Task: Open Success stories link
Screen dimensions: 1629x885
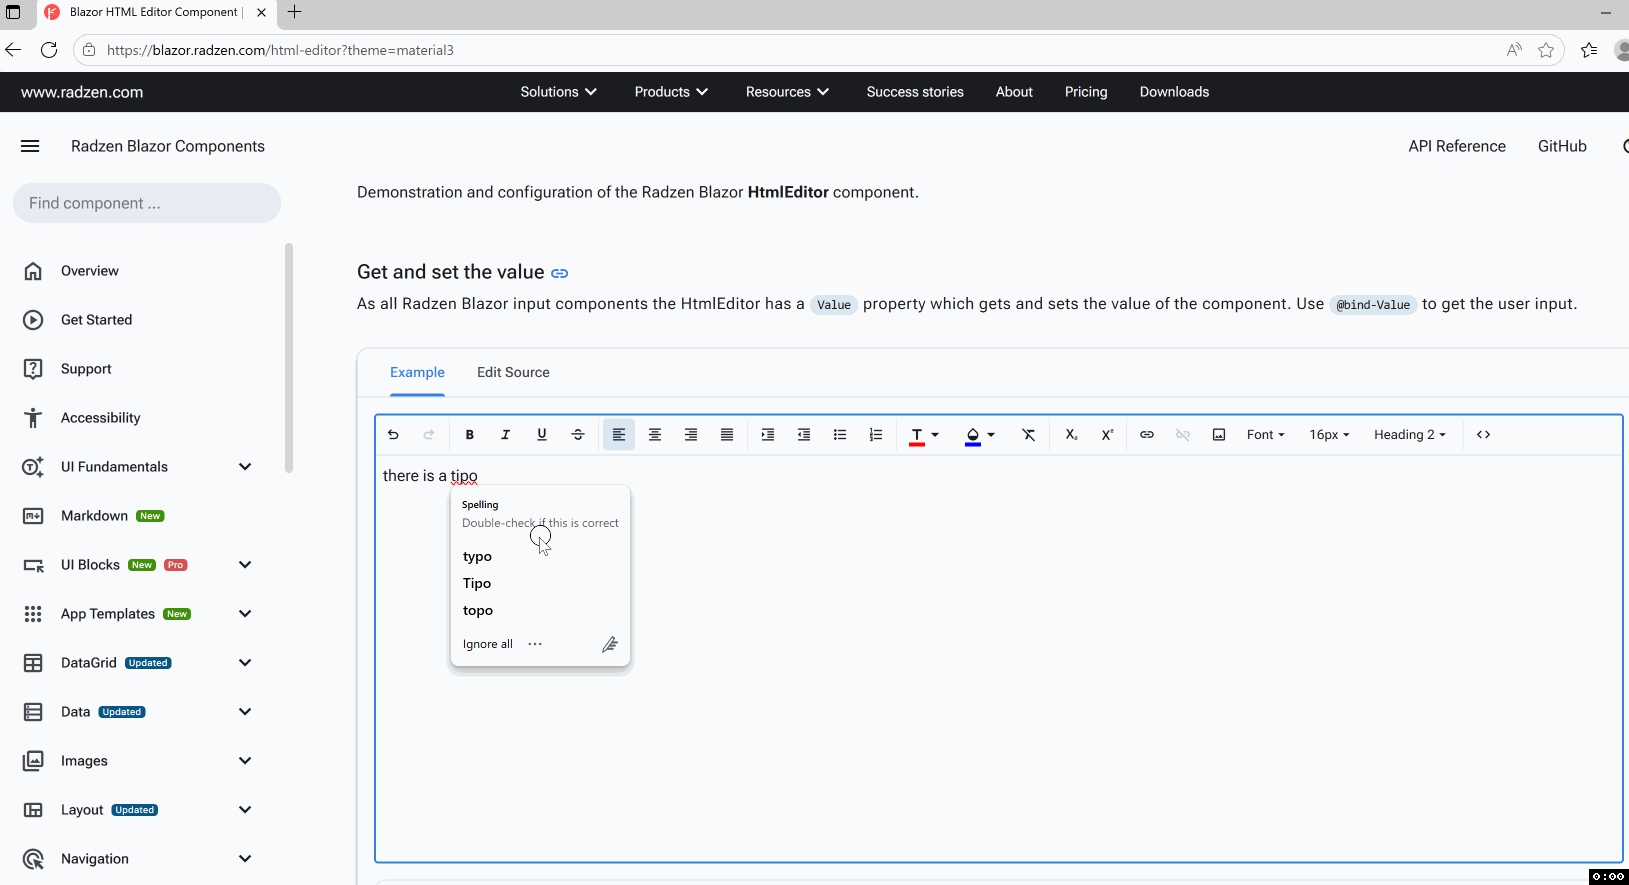Action: [x=915, y=92]
